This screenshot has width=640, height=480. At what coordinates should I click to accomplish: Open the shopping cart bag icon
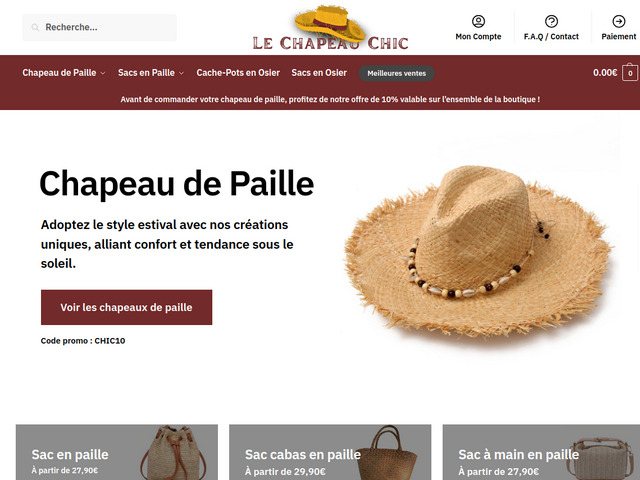(630, 73)
